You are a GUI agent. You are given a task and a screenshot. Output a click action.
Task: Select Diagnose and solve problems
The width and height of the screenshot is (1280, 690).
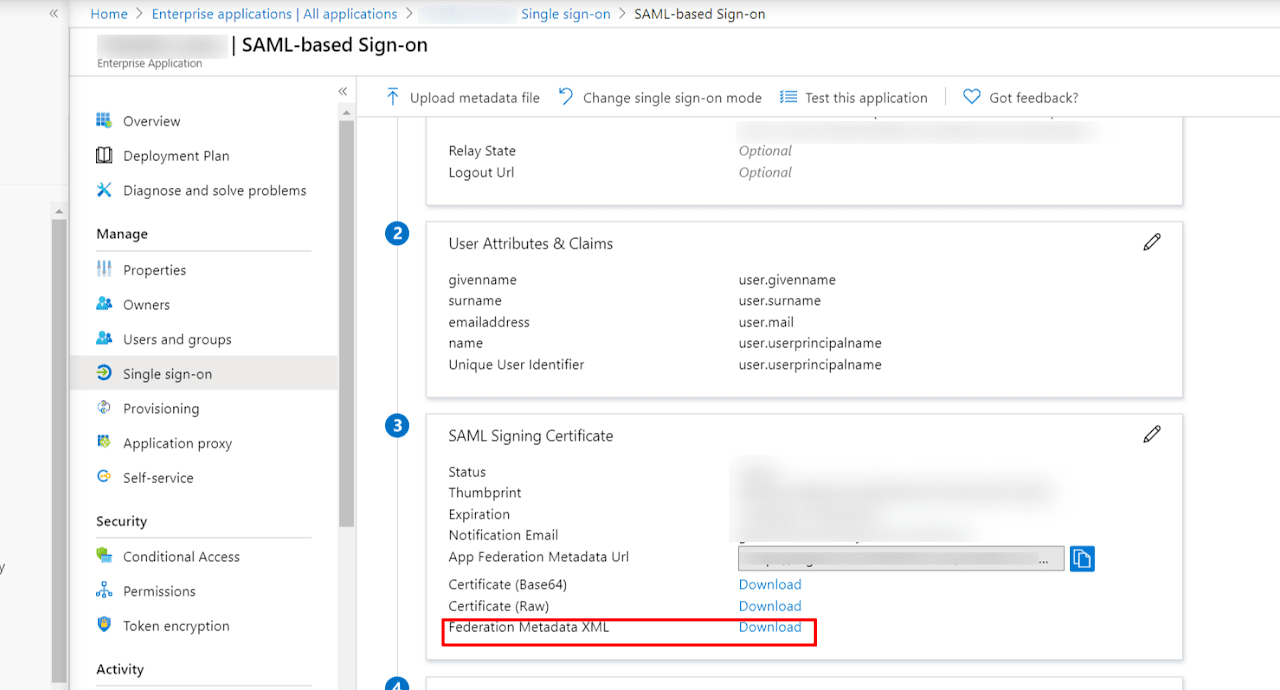[215, 190]
